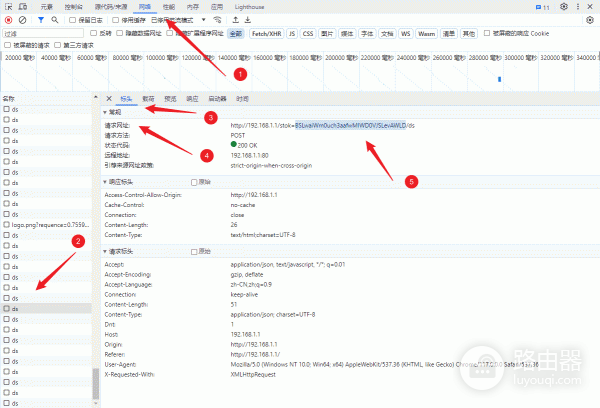Filter requests by 文档

point(387,34)
